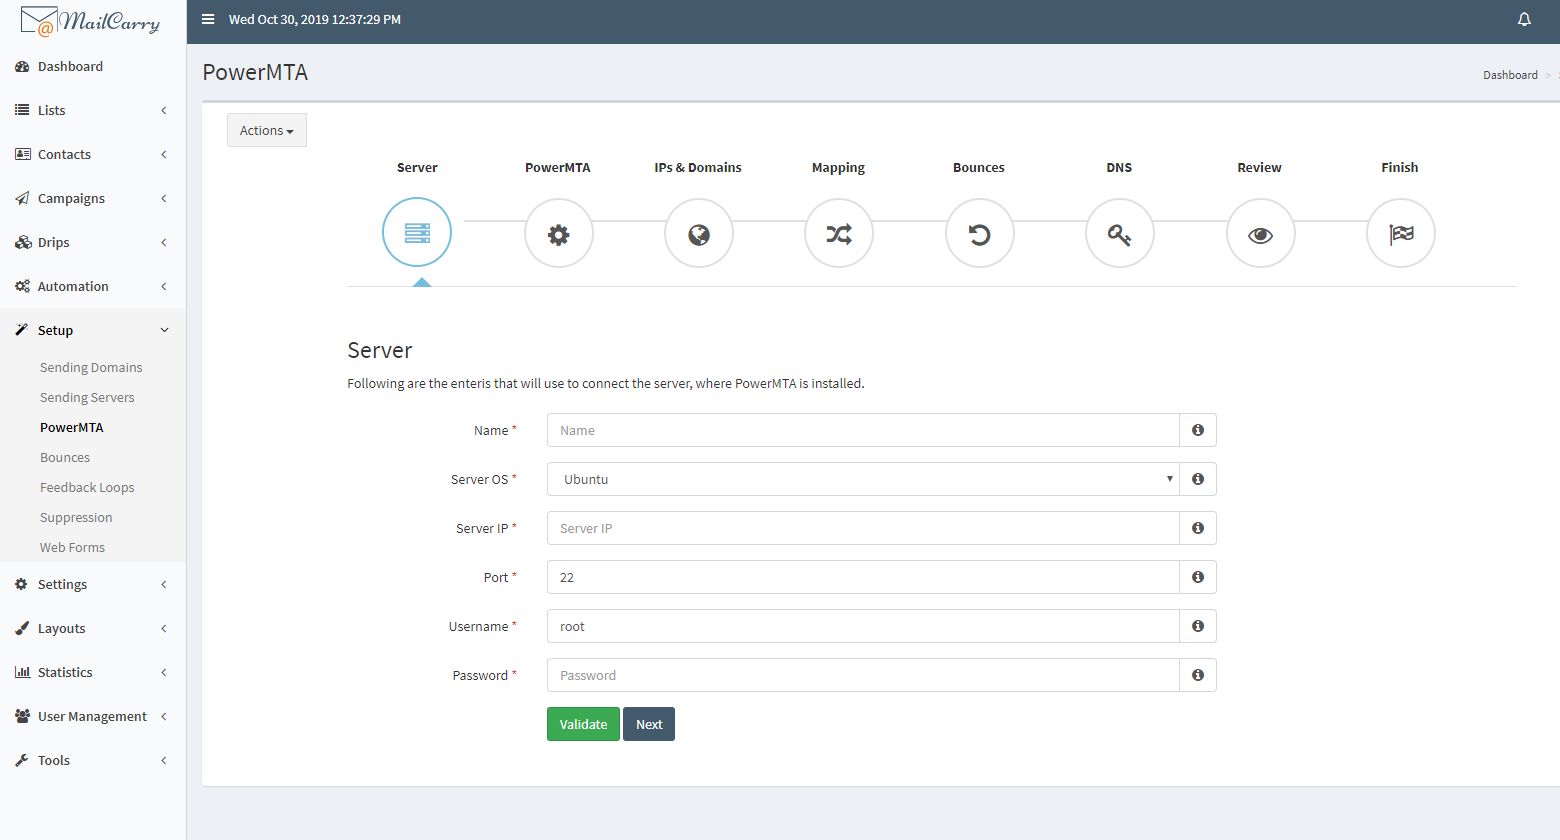The width and height of the screenshot is (1560, 840).
Task: Click the Next button
Action: (x=649, y=724)
